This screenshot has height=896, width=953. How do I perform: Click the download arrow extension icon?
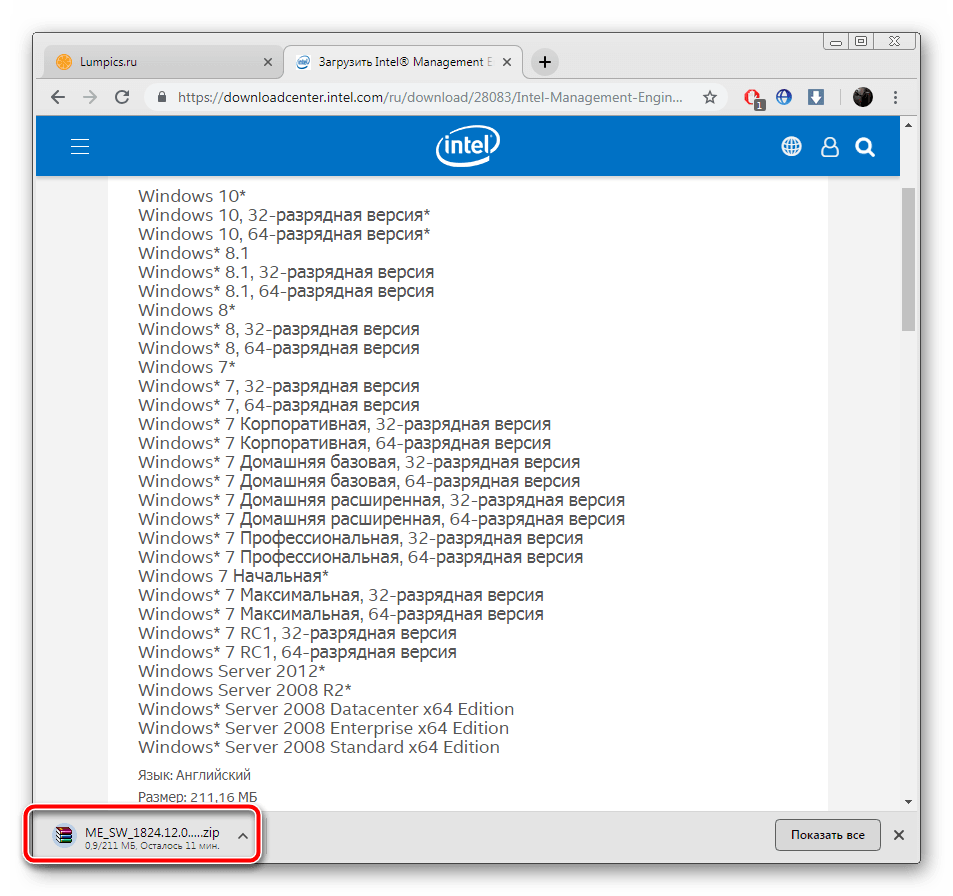[x=816, y=97]
